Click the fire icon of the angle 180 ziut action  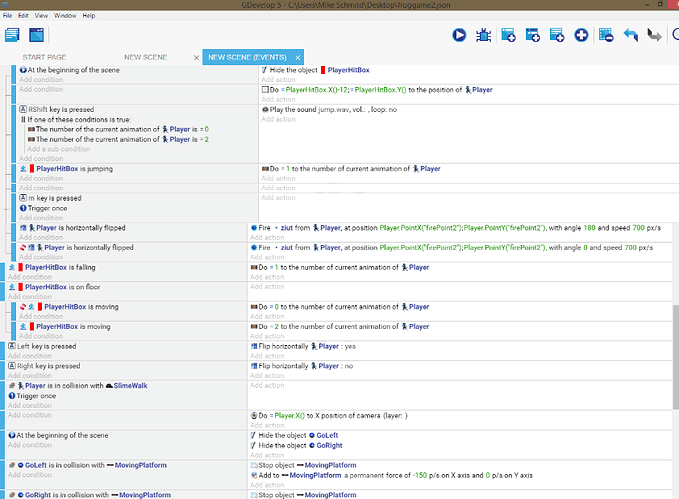click(254, 227)
